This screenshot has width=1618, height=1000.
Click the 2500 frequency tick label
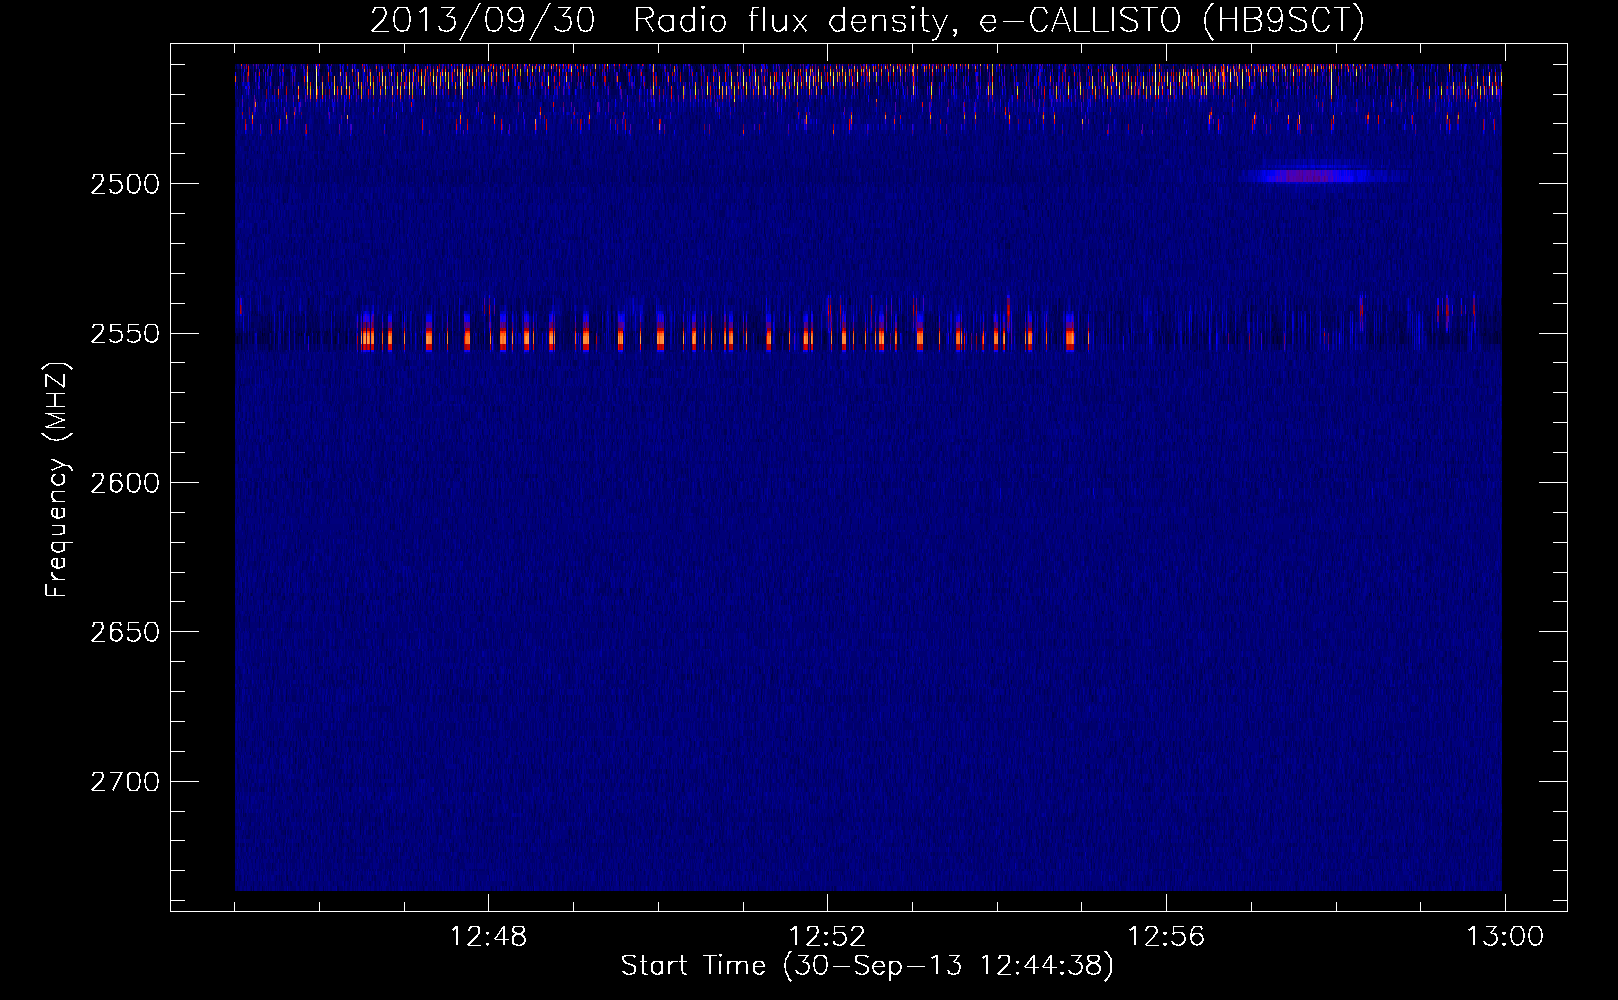[124, 184]
